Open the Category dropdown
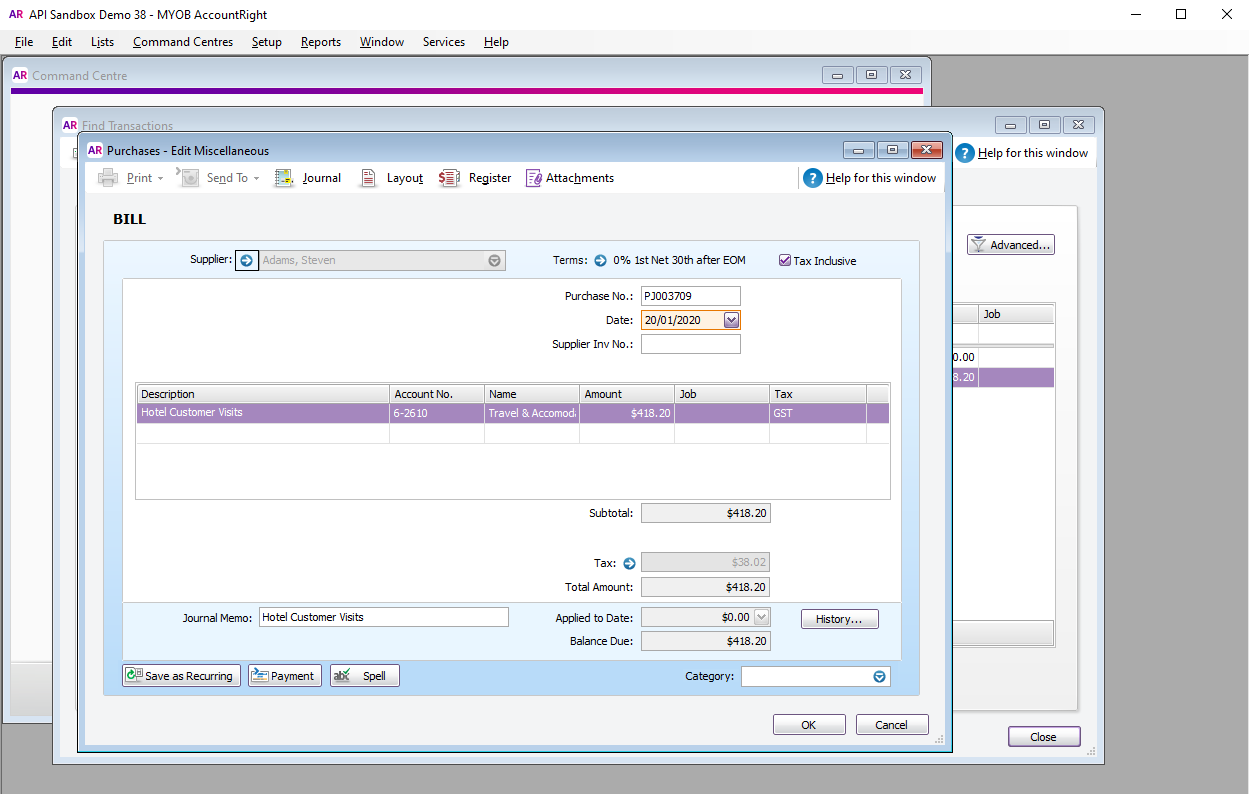This screenshot has width=1249, height=794. pyautogui.click(x=880, y=676)
